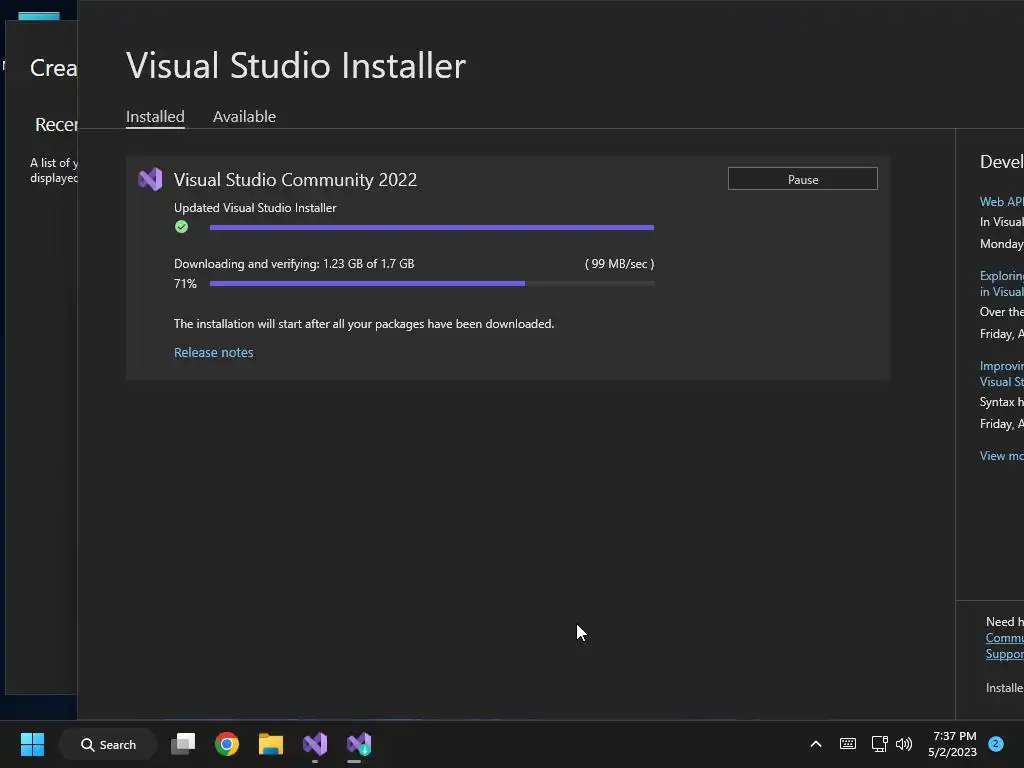Open network status tray icon
This screenshot has width=1024, height=768.
click(x=879, y=744)
